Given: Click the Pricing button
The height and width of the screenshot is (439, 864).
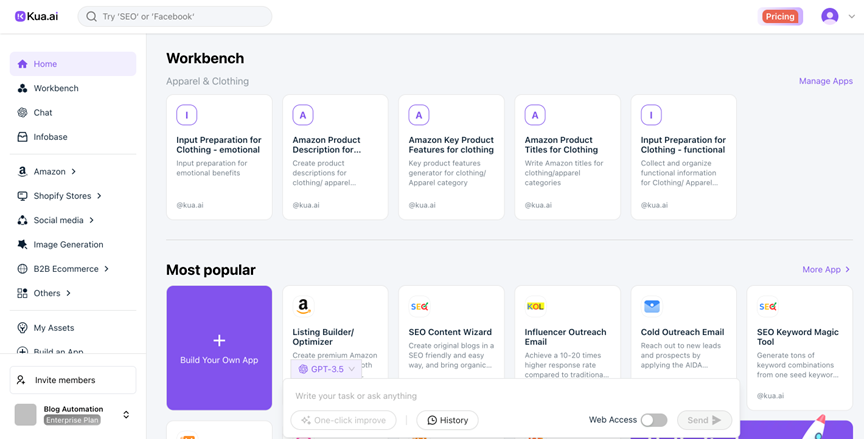Looking at the screenshot, I should (779, 16).
